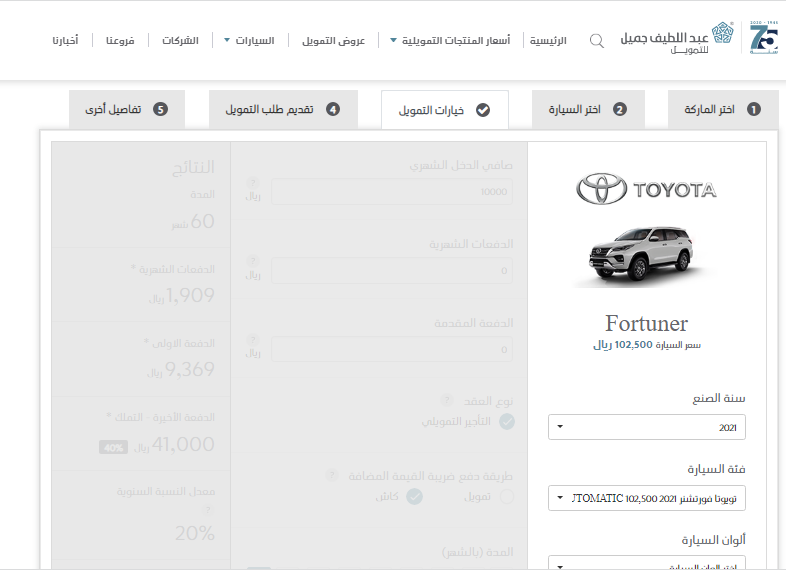Select the التأجير التمويلي contract type option
Image resolution: width=786 pixels, height=576 pixels.
(x=507, y=422)
